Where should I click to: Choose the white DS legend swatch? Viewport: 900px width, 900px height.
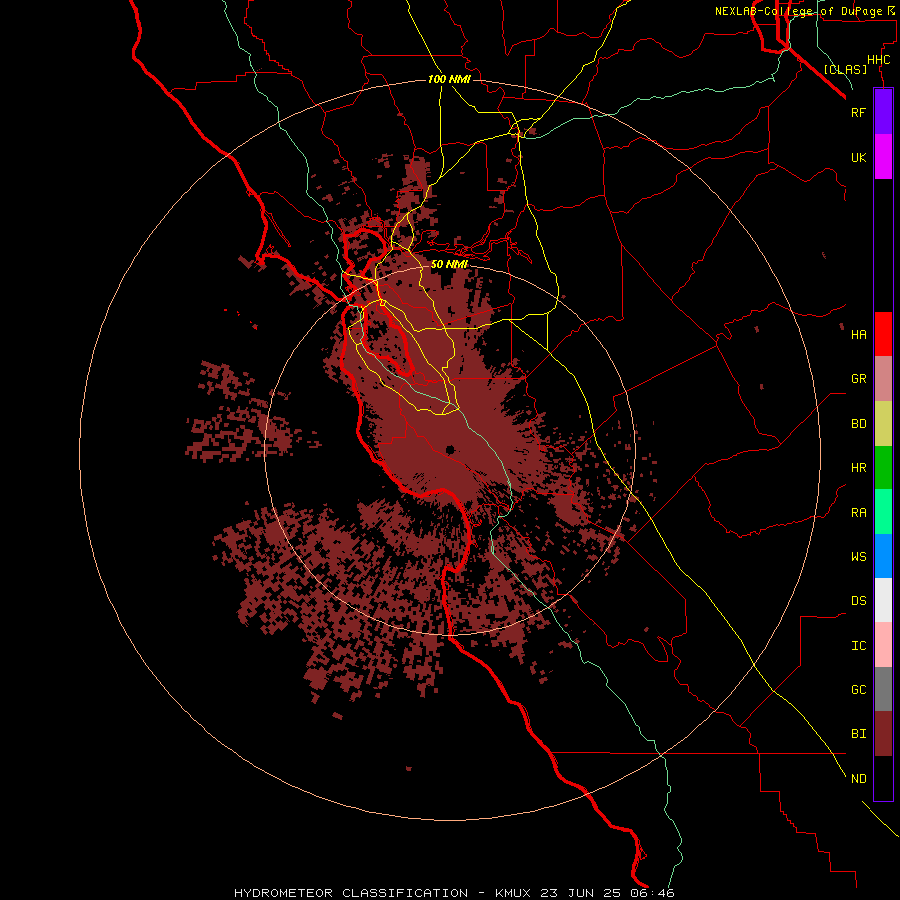point(883,600)
